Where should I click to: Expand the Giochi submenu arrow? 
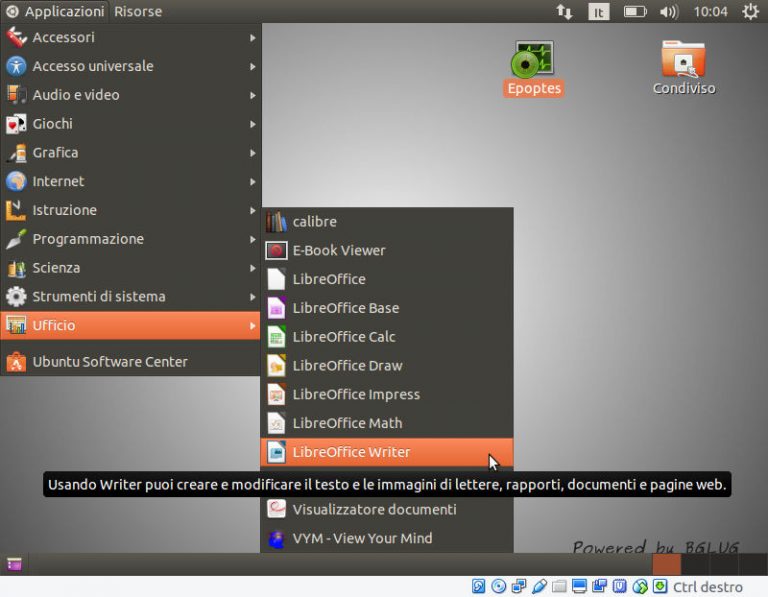coord(252,124)
